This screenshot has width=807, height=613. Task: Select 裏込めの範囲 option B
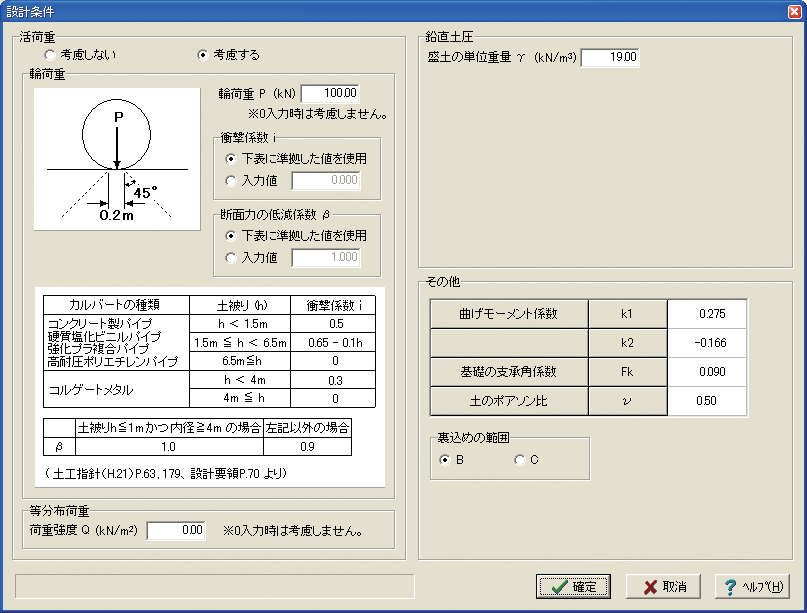pos(452,460)
